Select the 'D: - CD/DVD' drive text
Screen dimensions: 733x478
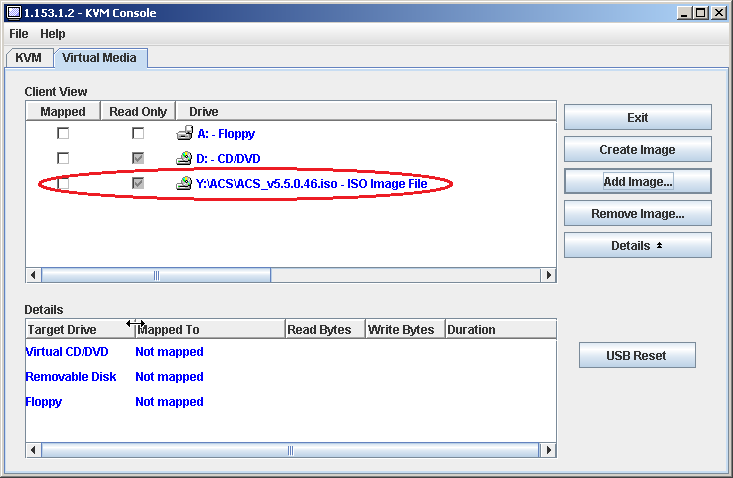coord(228,159)
